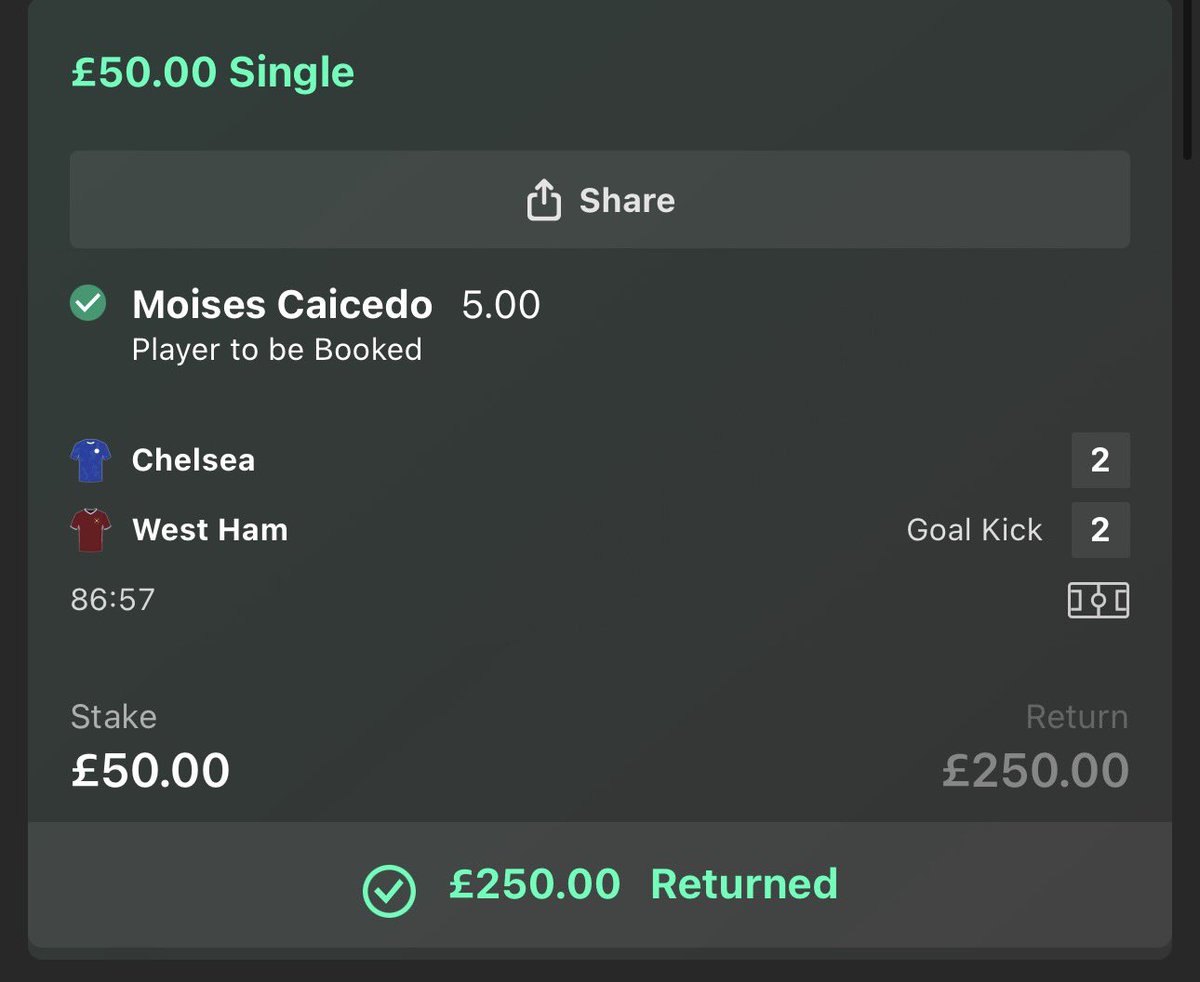Tap the £250.00 Returned bar text
The width and height of the screenshot is (1200, 982).
pyautogui.click(x=643, y=885)
